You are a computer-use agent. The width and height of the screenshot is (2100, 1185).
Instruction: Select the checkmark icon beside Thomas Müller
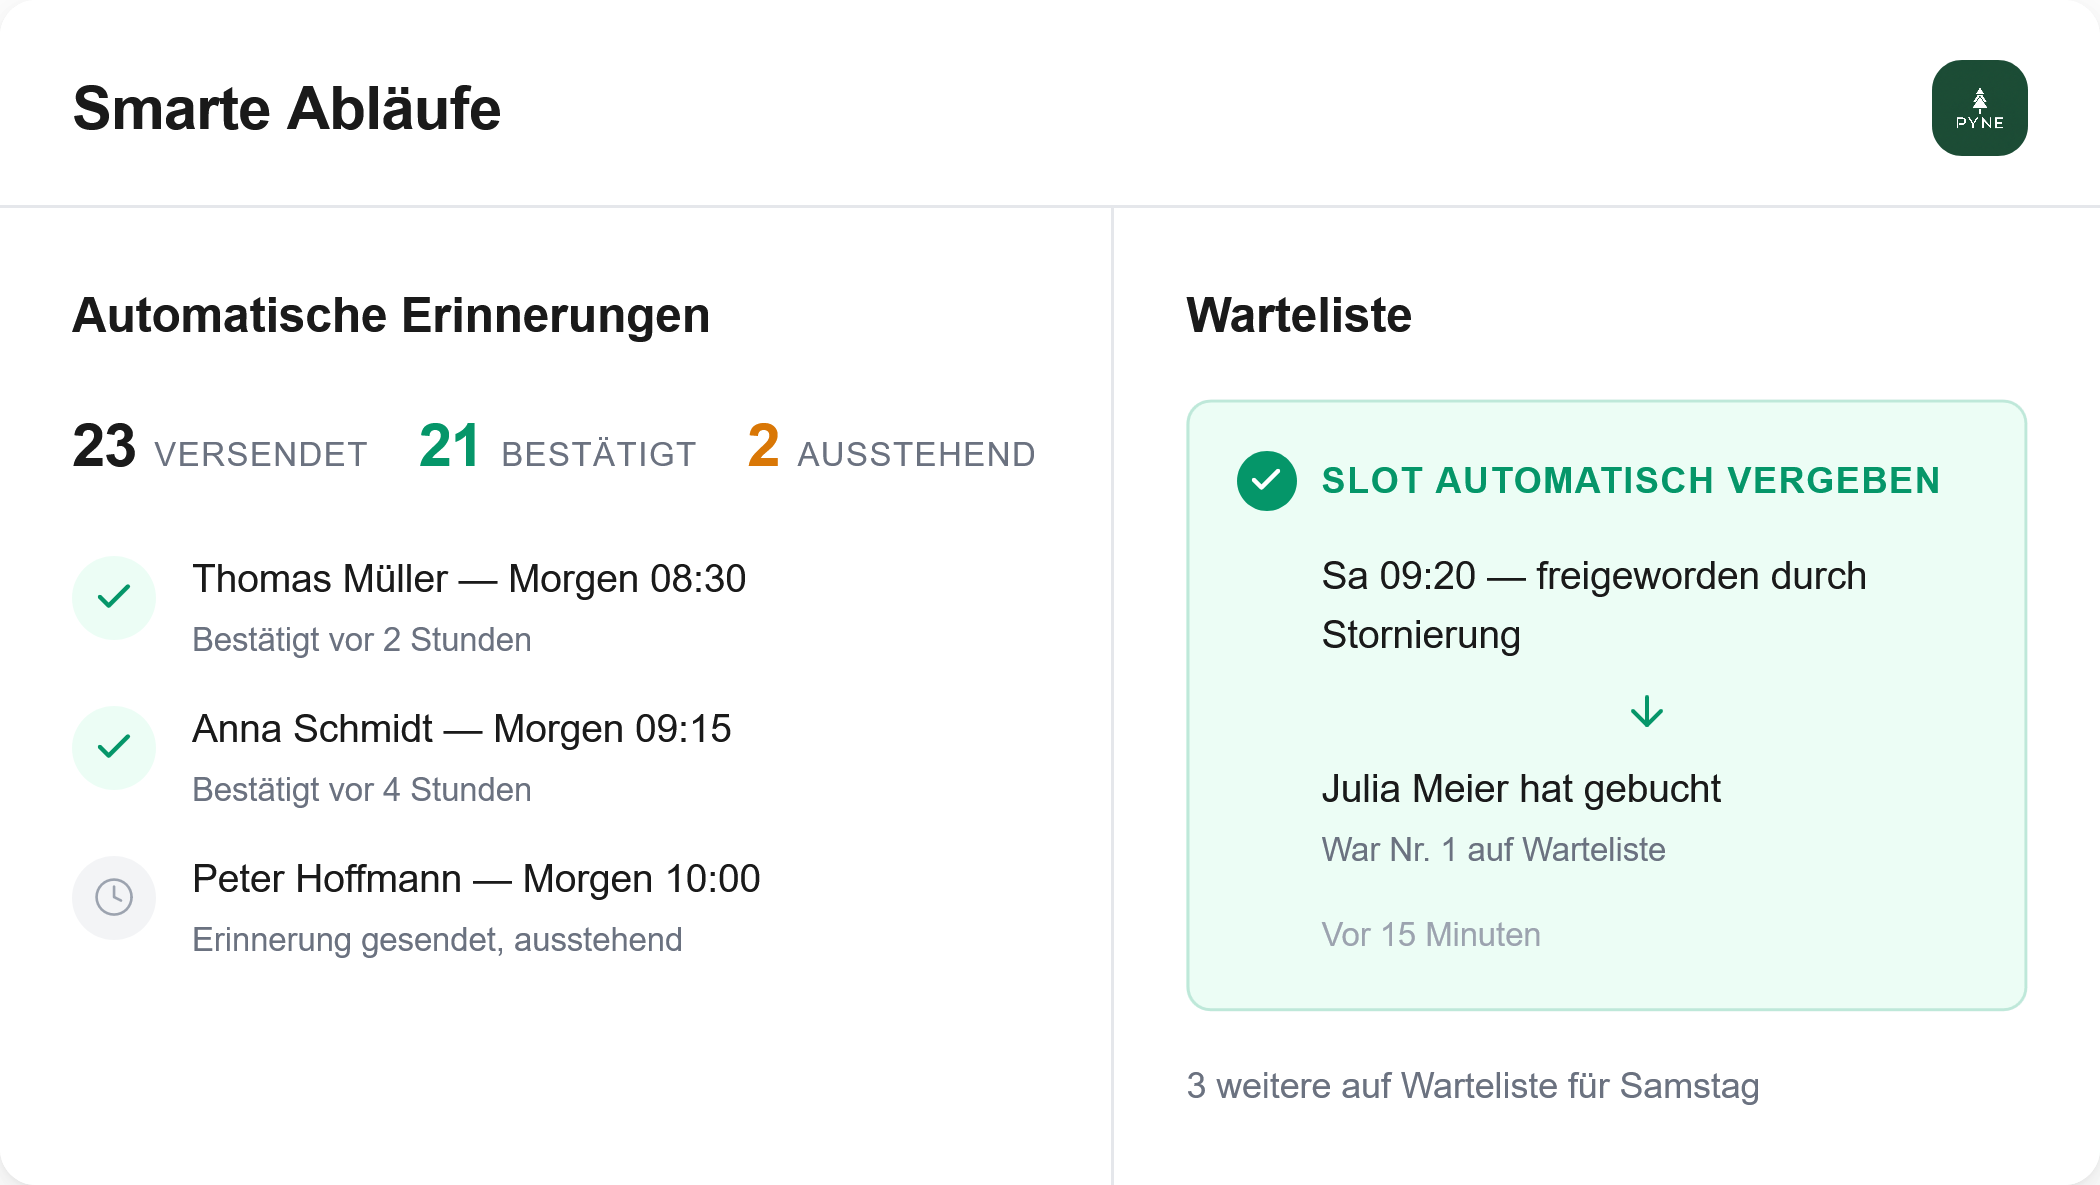click(x=113, y=597)
